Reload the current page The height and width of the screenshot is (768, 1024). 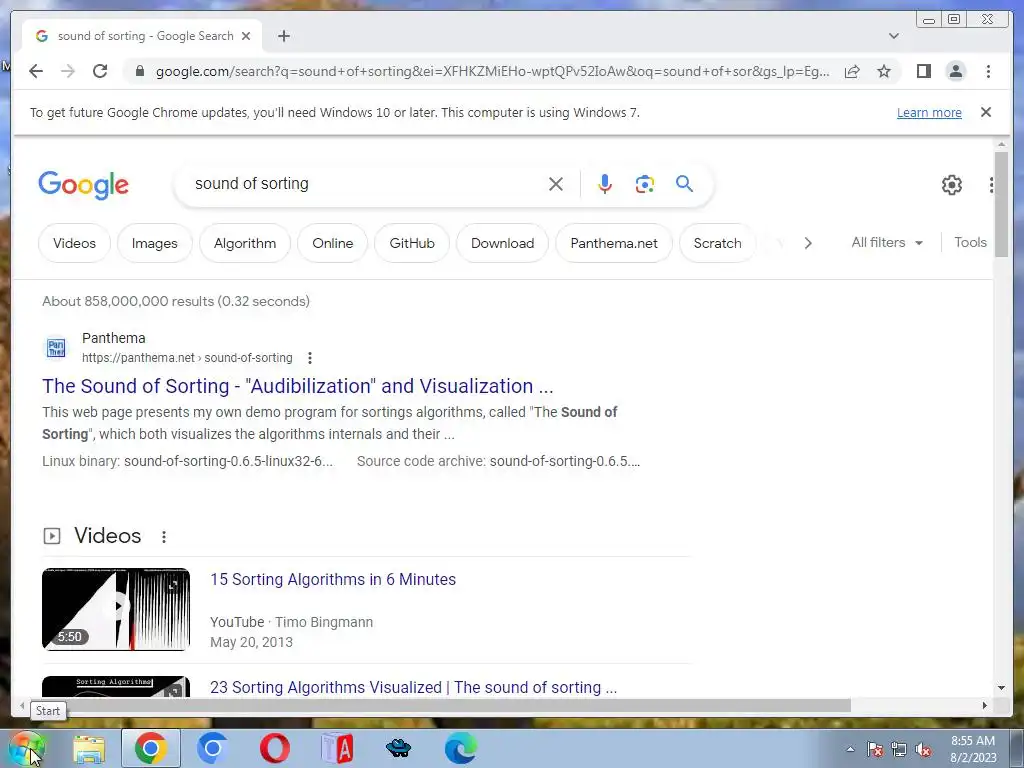pyautogui.click(x=100, y=71)
